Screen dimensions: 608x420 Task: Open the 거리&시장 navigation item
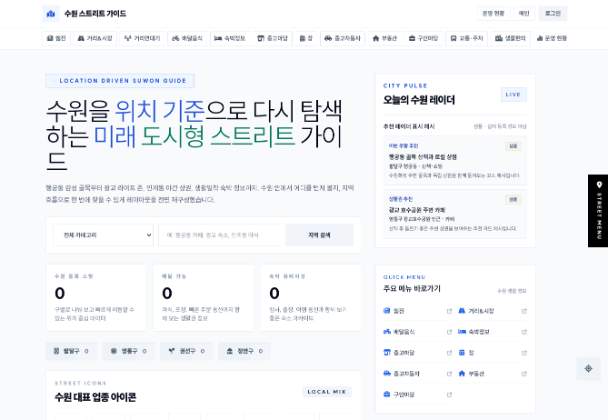(95, 38)
